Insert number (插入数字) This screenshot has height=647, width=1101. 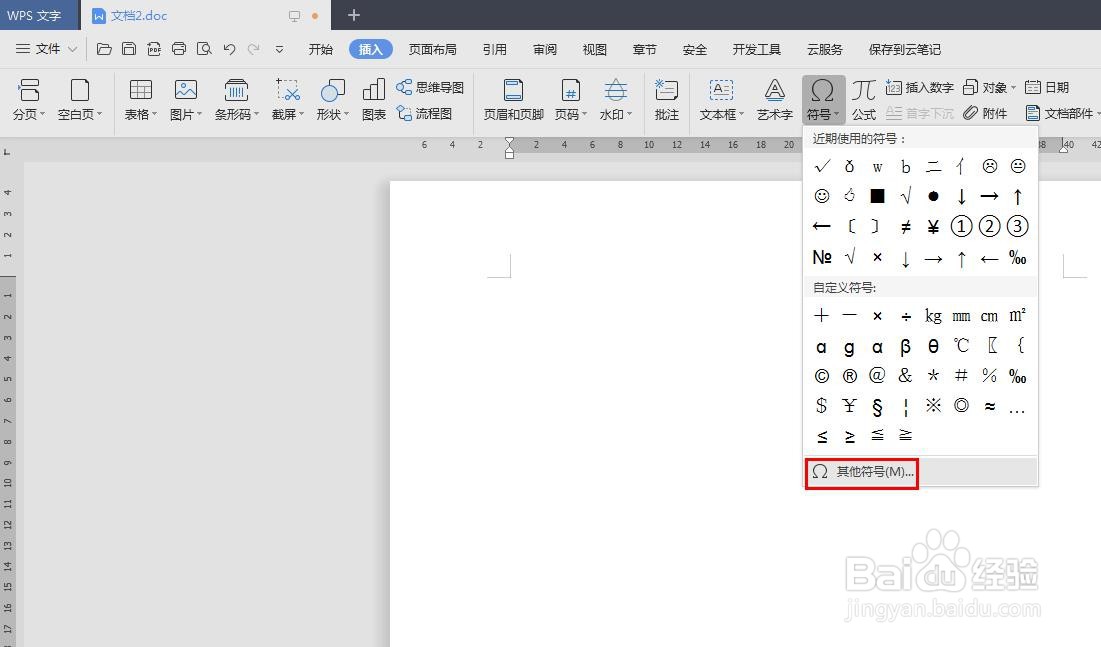(x=920, y=87)
